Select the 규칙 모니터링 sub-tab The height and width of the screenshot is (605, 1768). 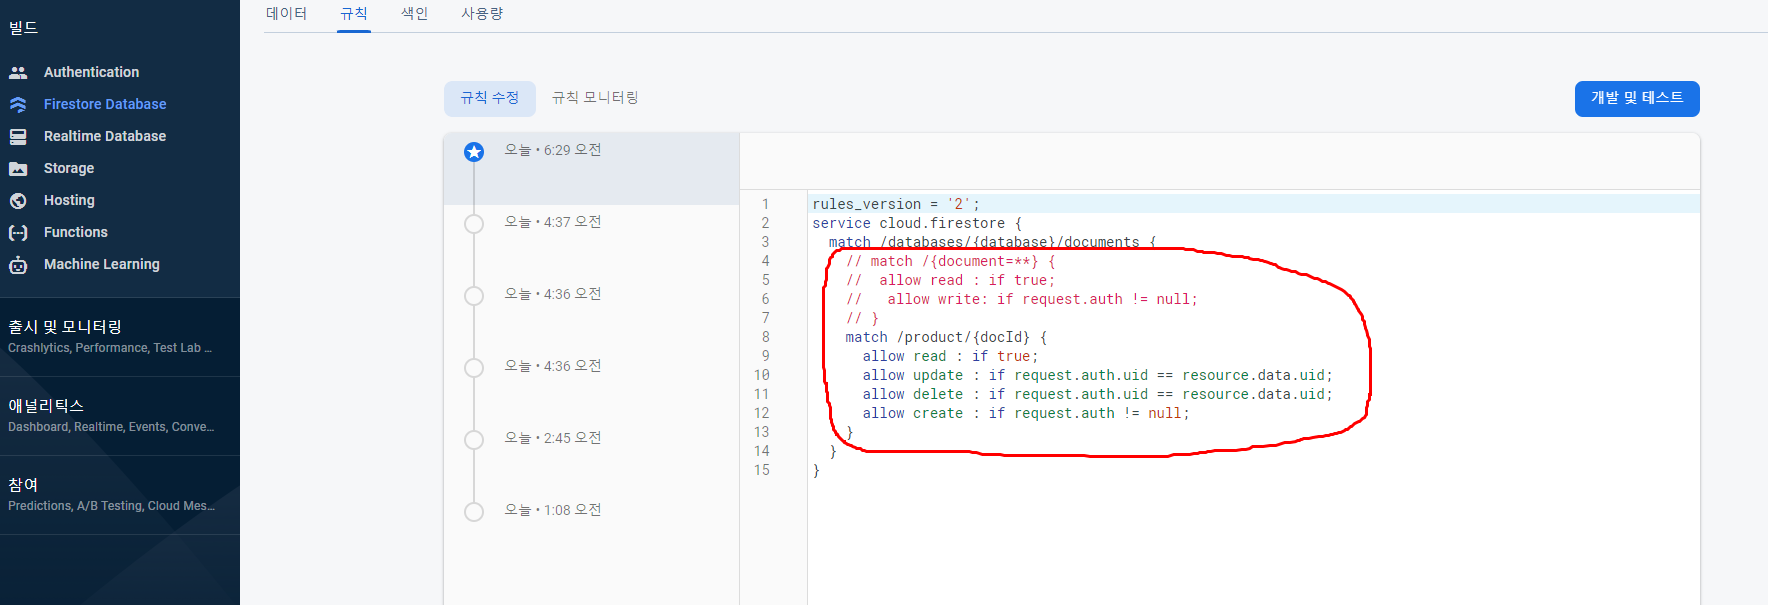(595, 98)
